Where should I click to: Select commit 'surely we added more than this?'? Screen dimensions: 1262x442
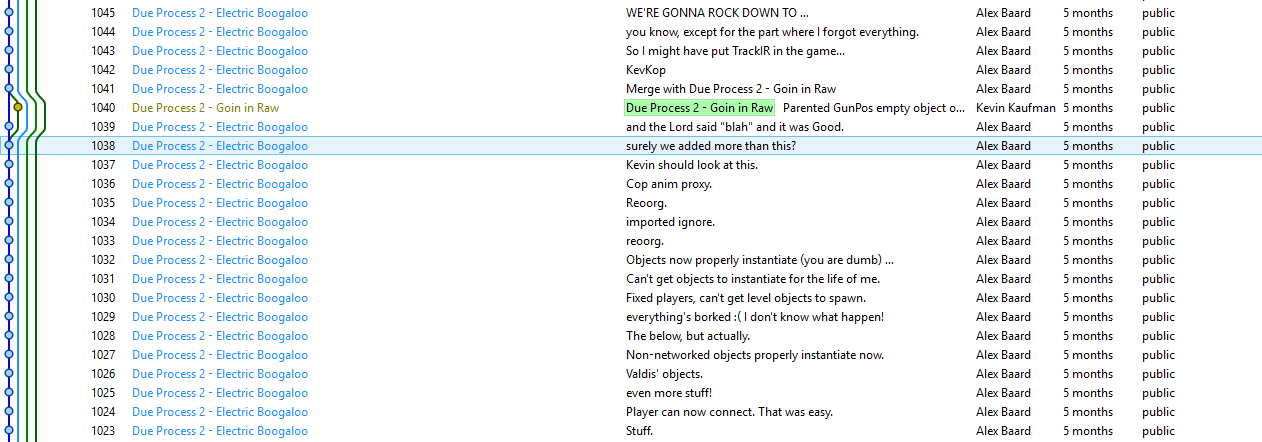[x=711, y=146]
